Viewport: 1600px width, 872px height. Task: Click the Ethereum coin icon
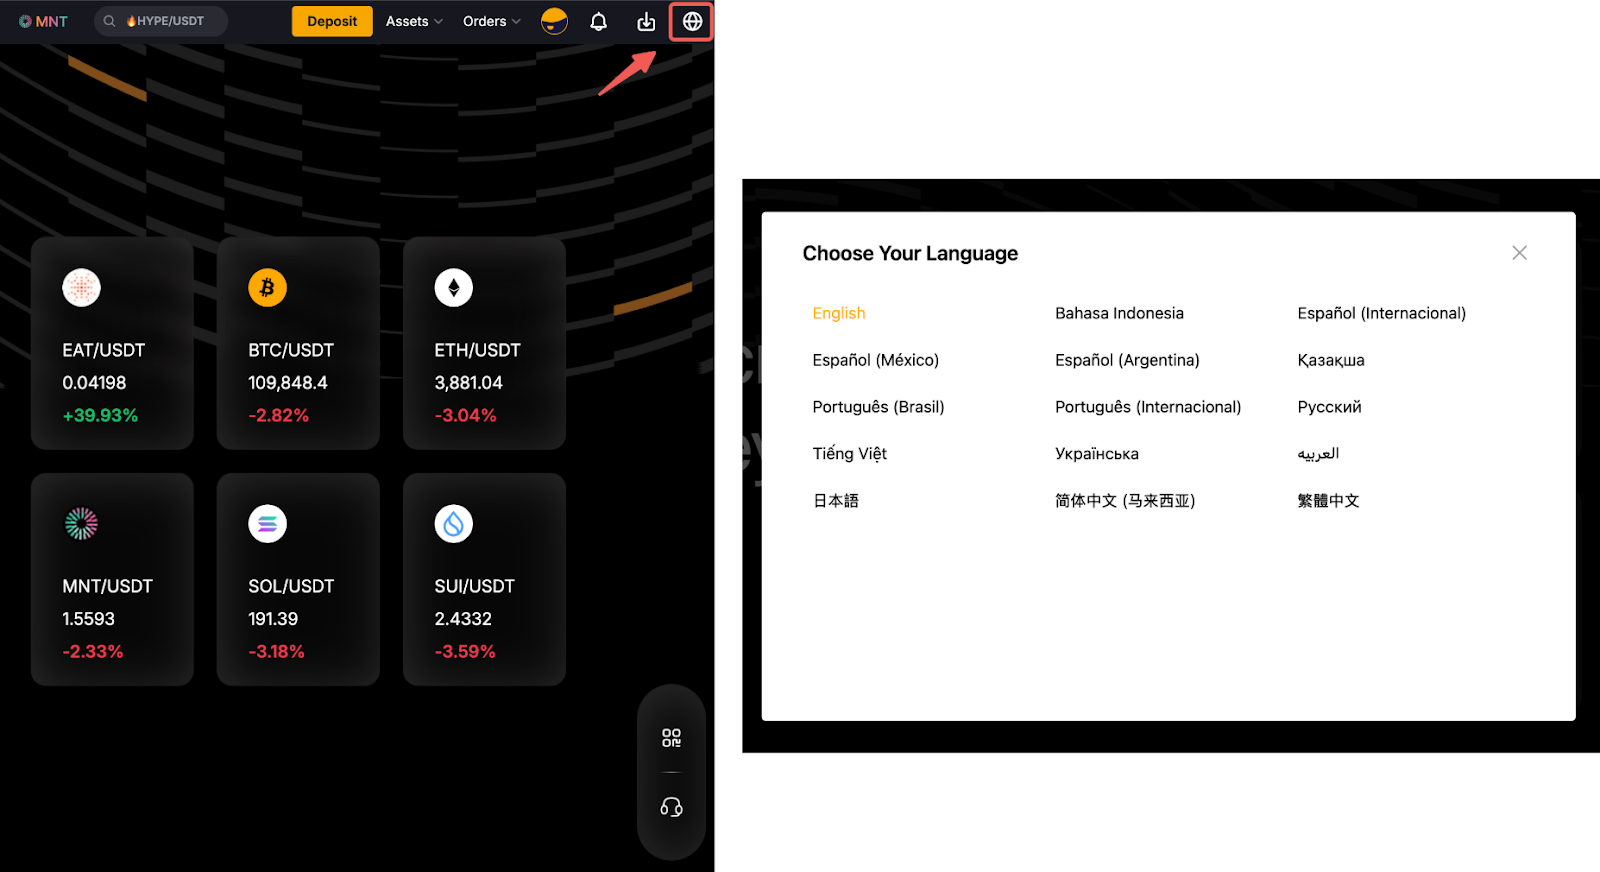point(453,288)
